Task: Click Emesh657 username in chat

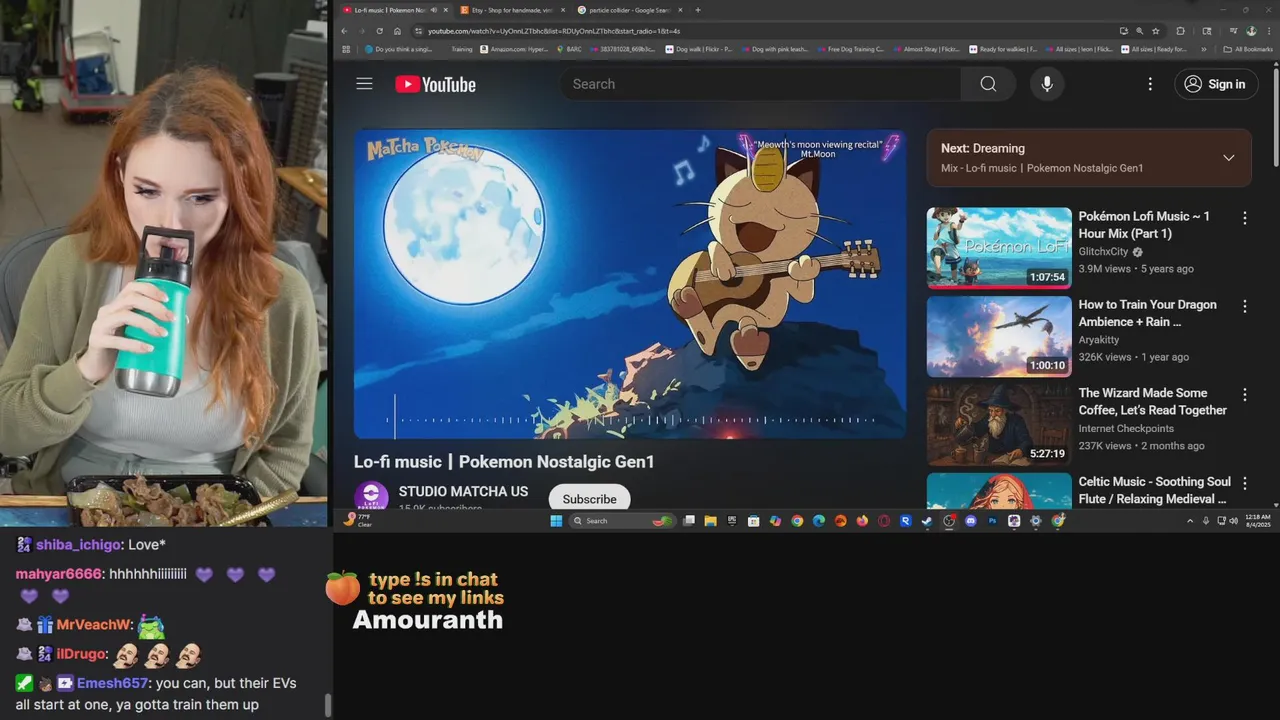Action: point(113,683)
